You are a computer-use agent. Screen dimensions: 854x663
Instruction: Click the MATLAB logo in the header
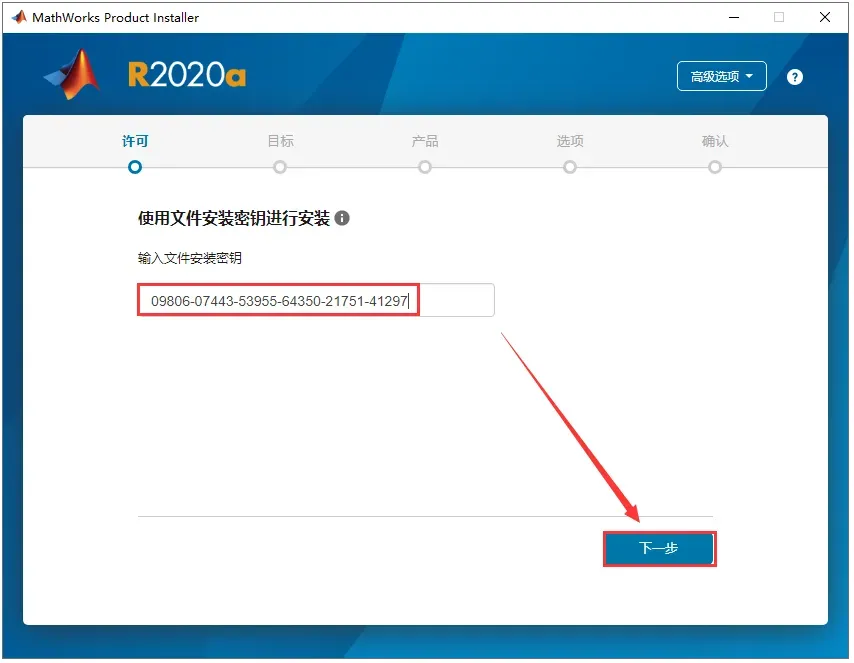point(72,75)
